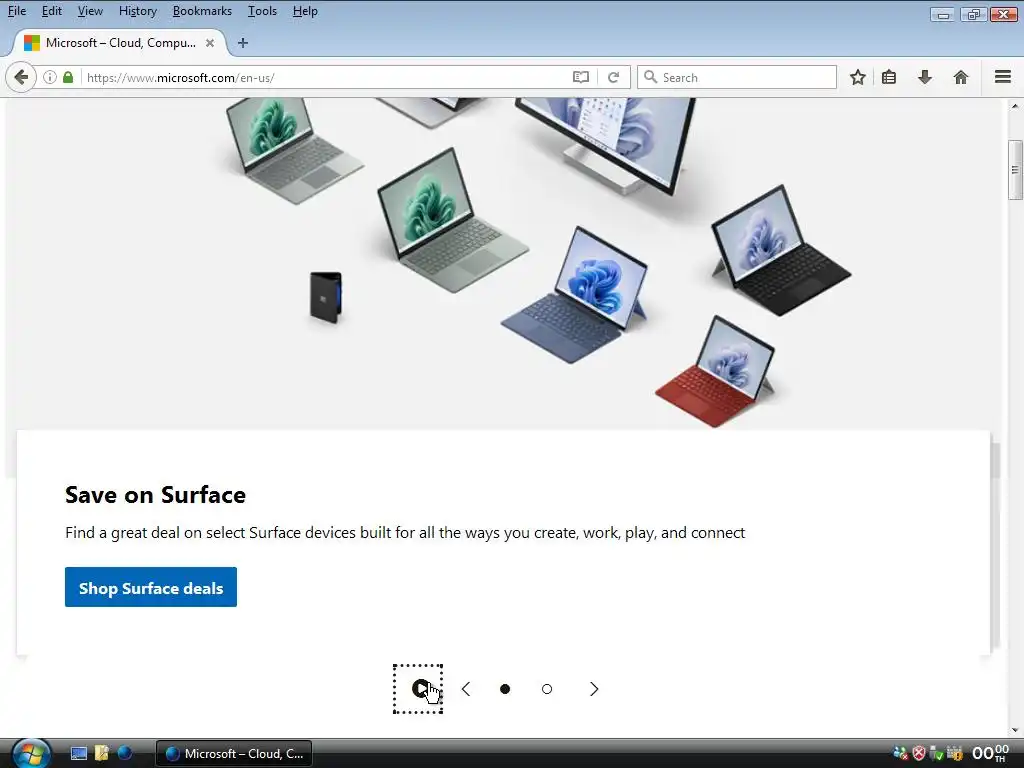Toggle Reader View book icon
This screenshot has height=768, width=1024.
coord(581,77)
